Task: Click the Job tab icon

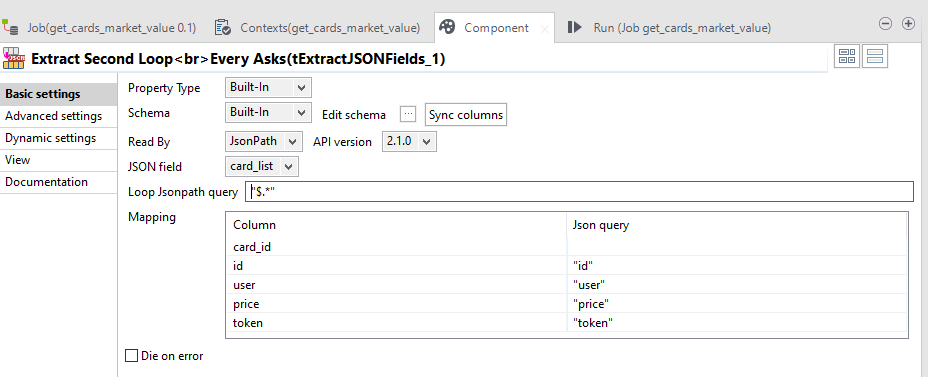Action: tap(11, 27)
